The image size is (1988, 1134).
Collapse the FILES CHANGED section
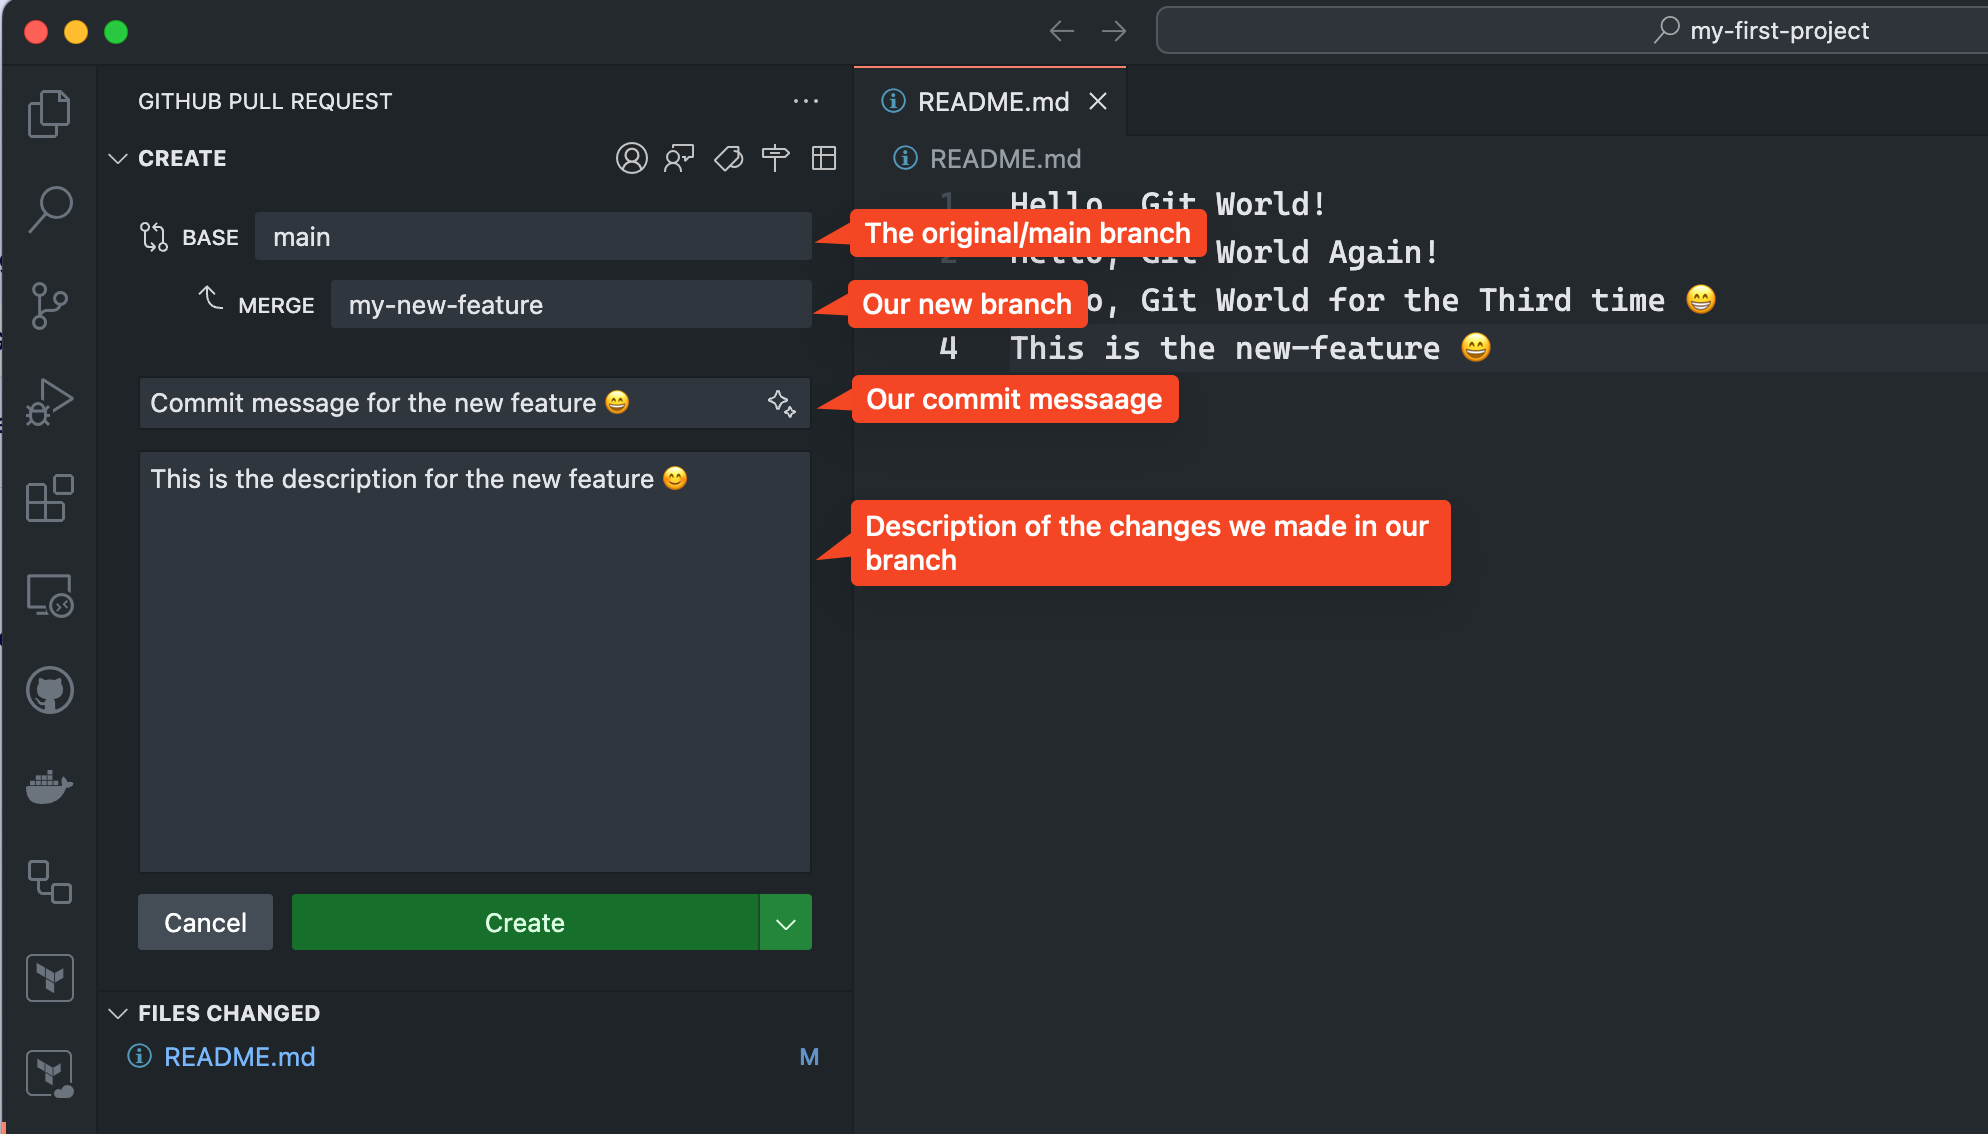[118, 1013]
